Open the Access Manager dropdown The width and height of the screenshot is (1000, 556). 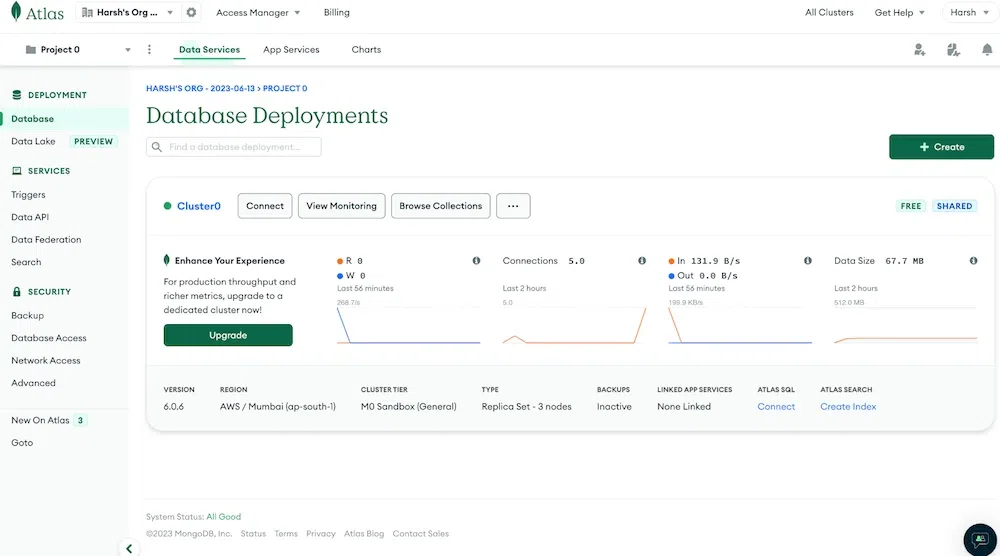point(258,12)
